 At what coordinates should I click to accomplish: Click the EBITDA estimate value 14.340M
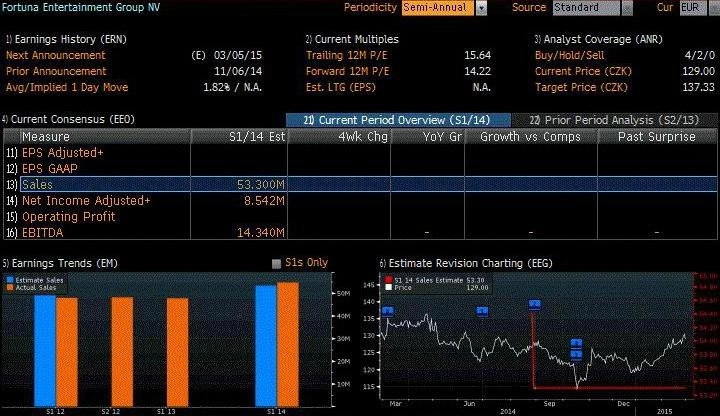click(261, 233)
